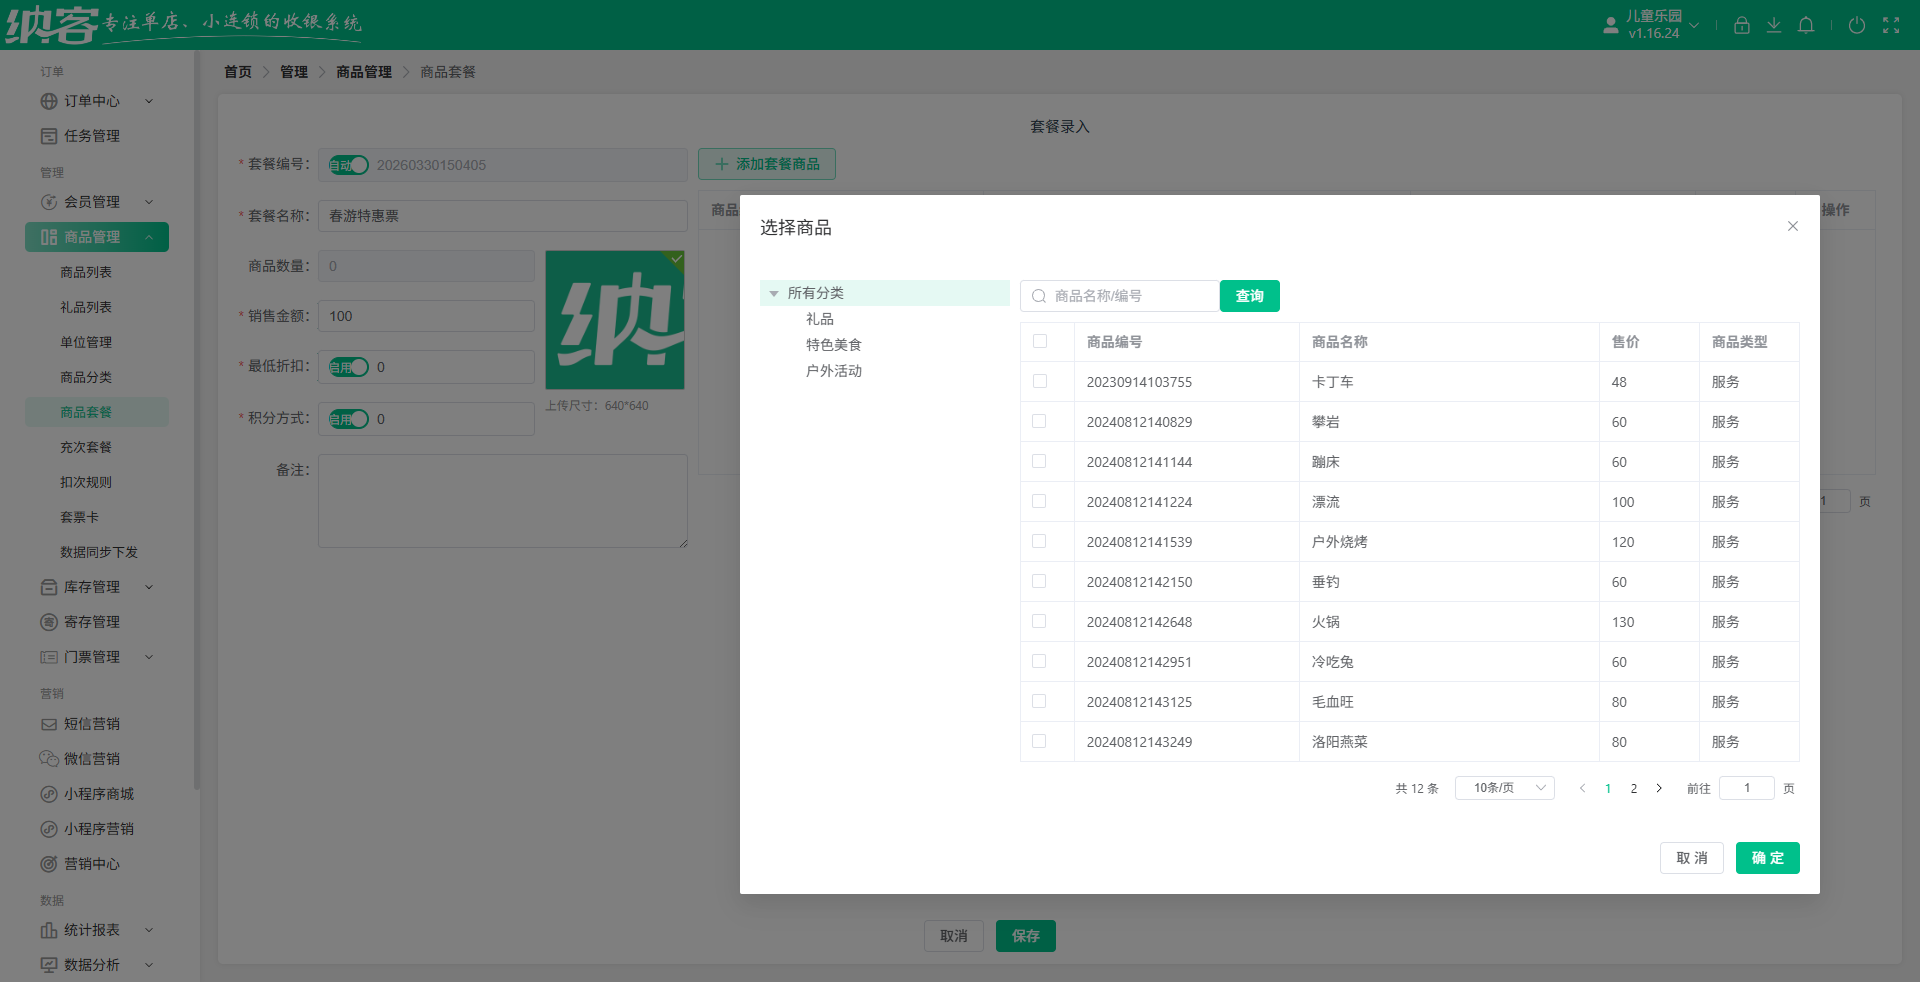Click the lock icon in the top bar

pyautogui.click(x=1742, y=25)
